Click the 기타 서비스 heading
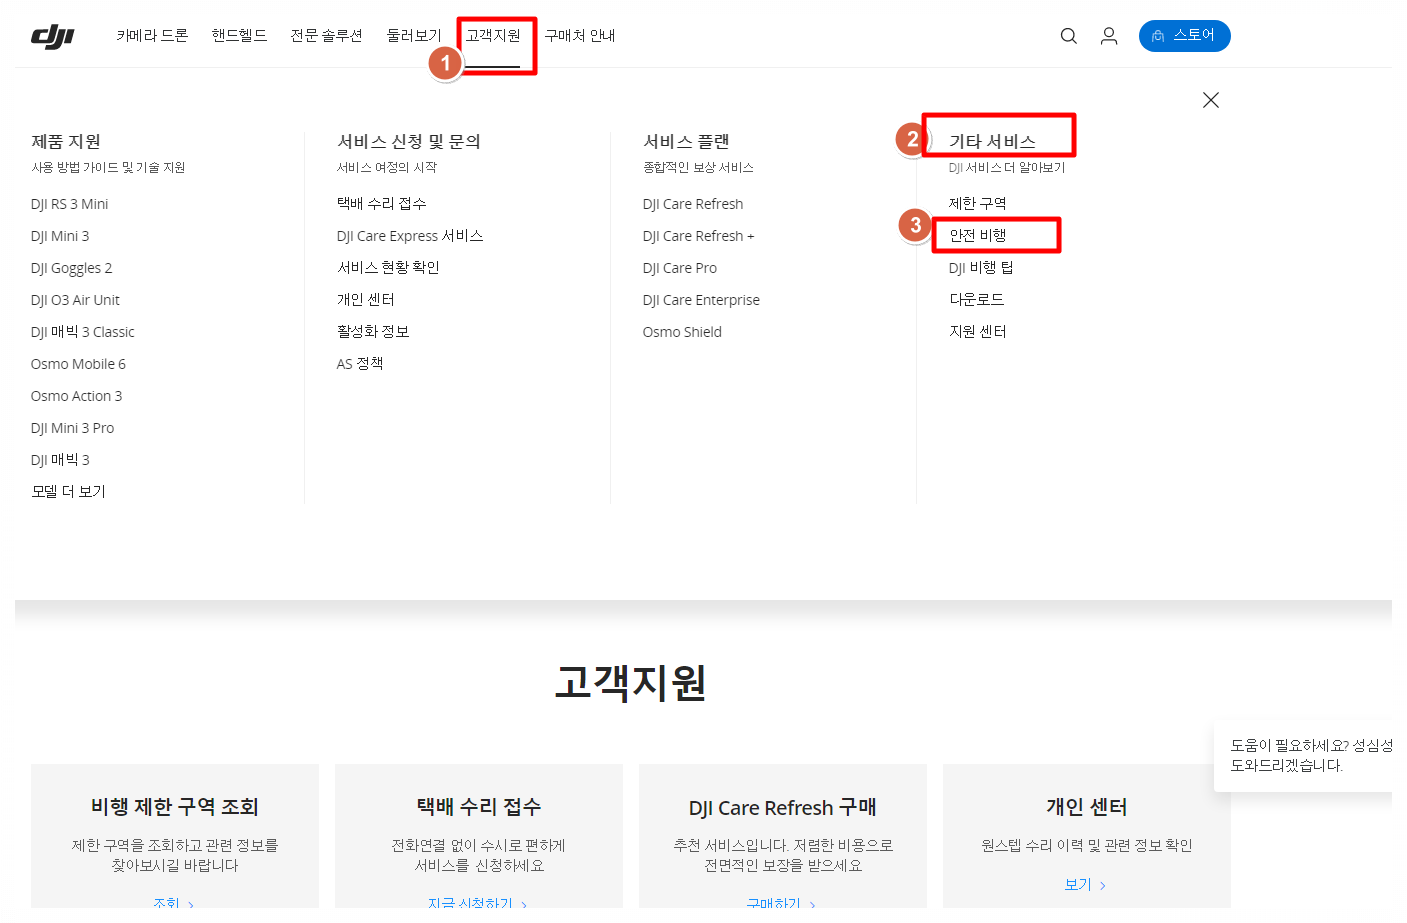This screenshot has width=1407, height=923. [x=992, y=142]
